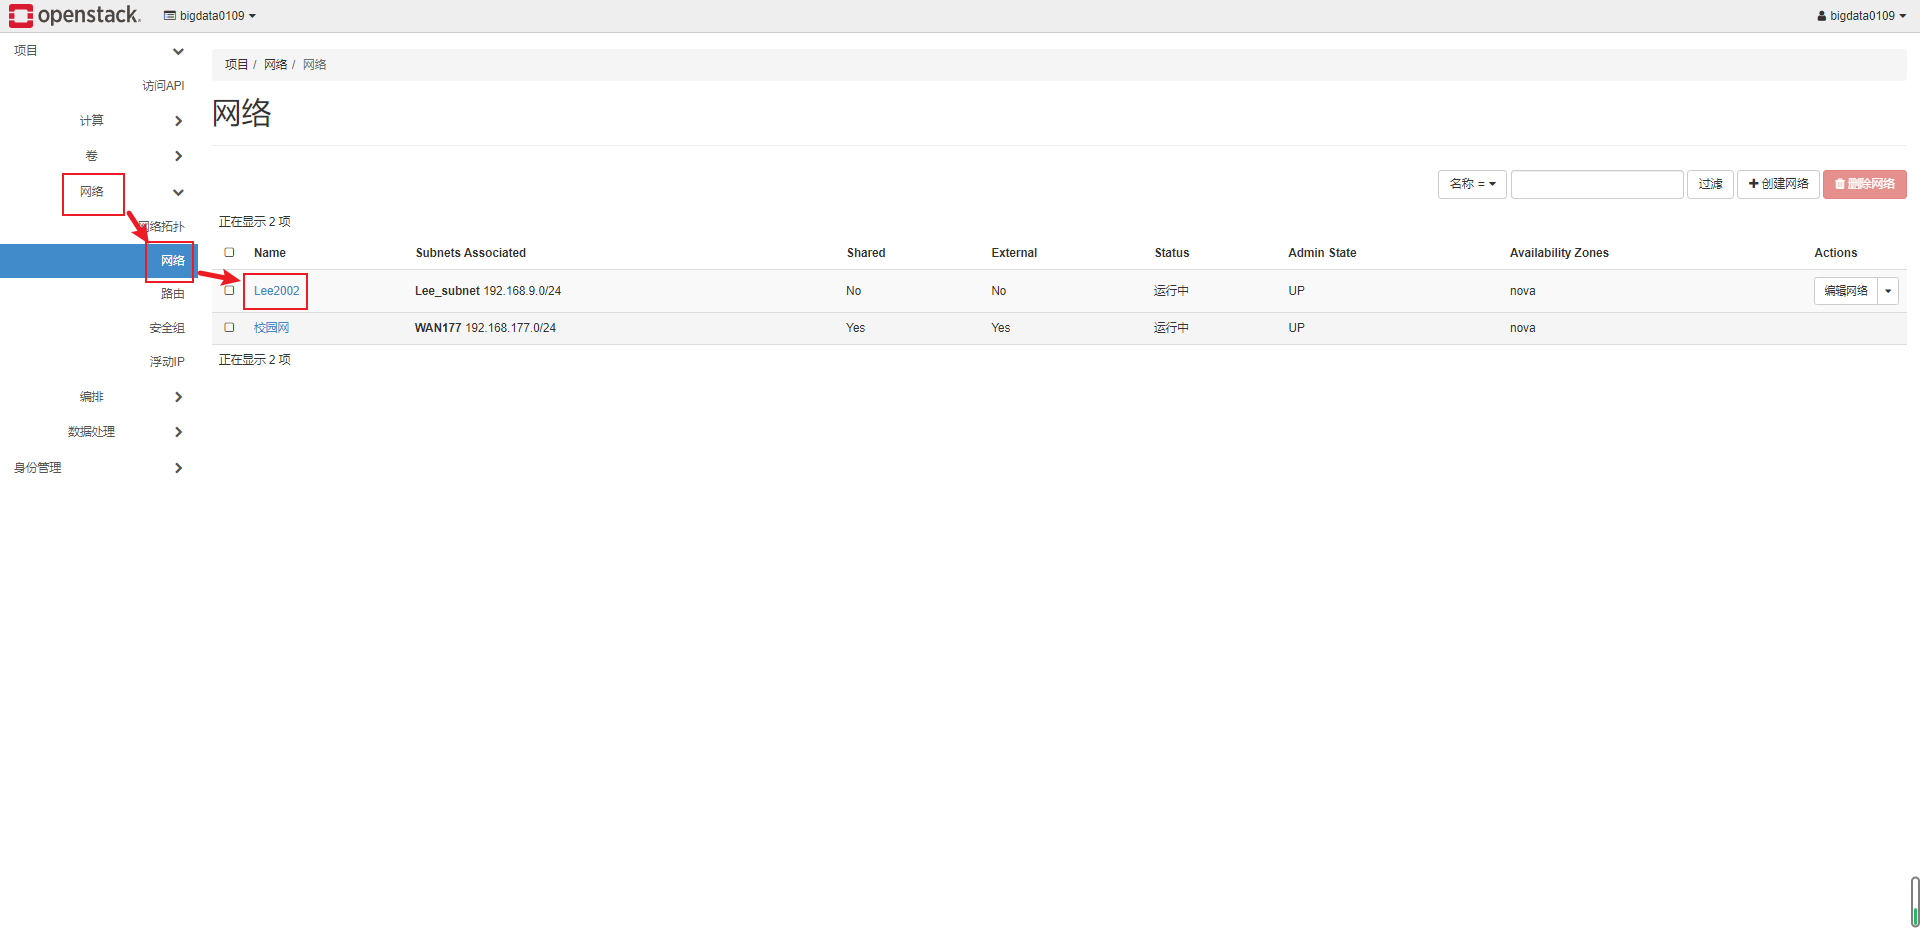Check the Lee2002 row checkbox

(x=229, y=291)
